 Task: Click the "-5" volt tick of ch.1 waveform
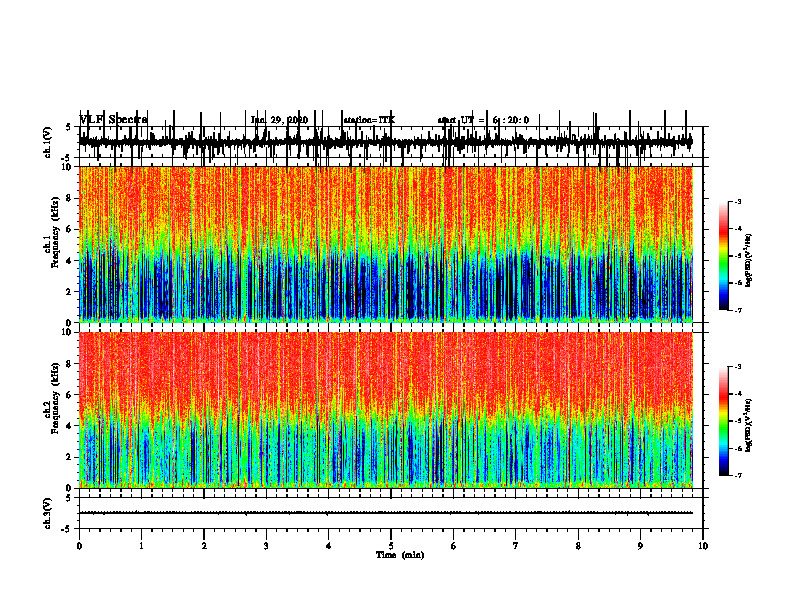(x=66, y=159)
